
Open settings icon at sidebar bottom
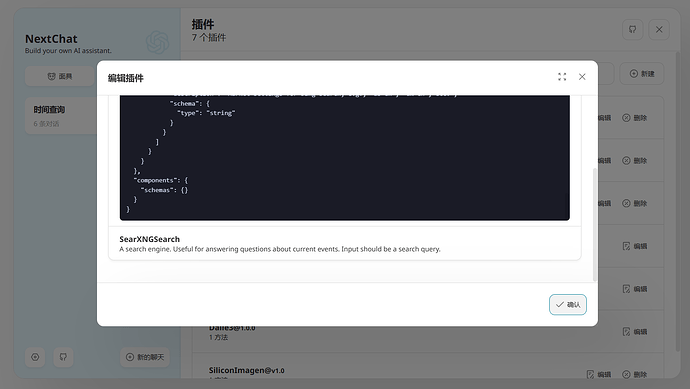[35, 357]
